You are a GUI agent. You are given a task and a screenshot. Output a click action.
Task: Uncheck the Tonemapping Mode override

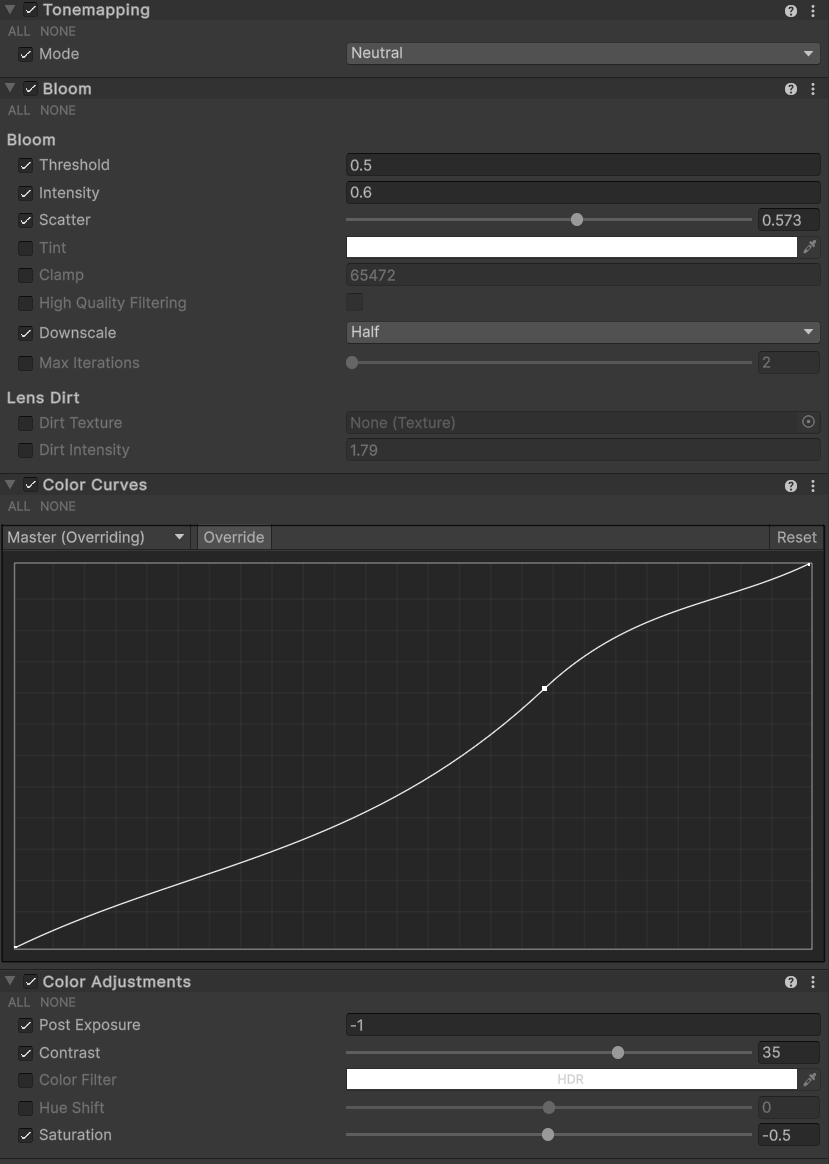(x=25, y=54)
